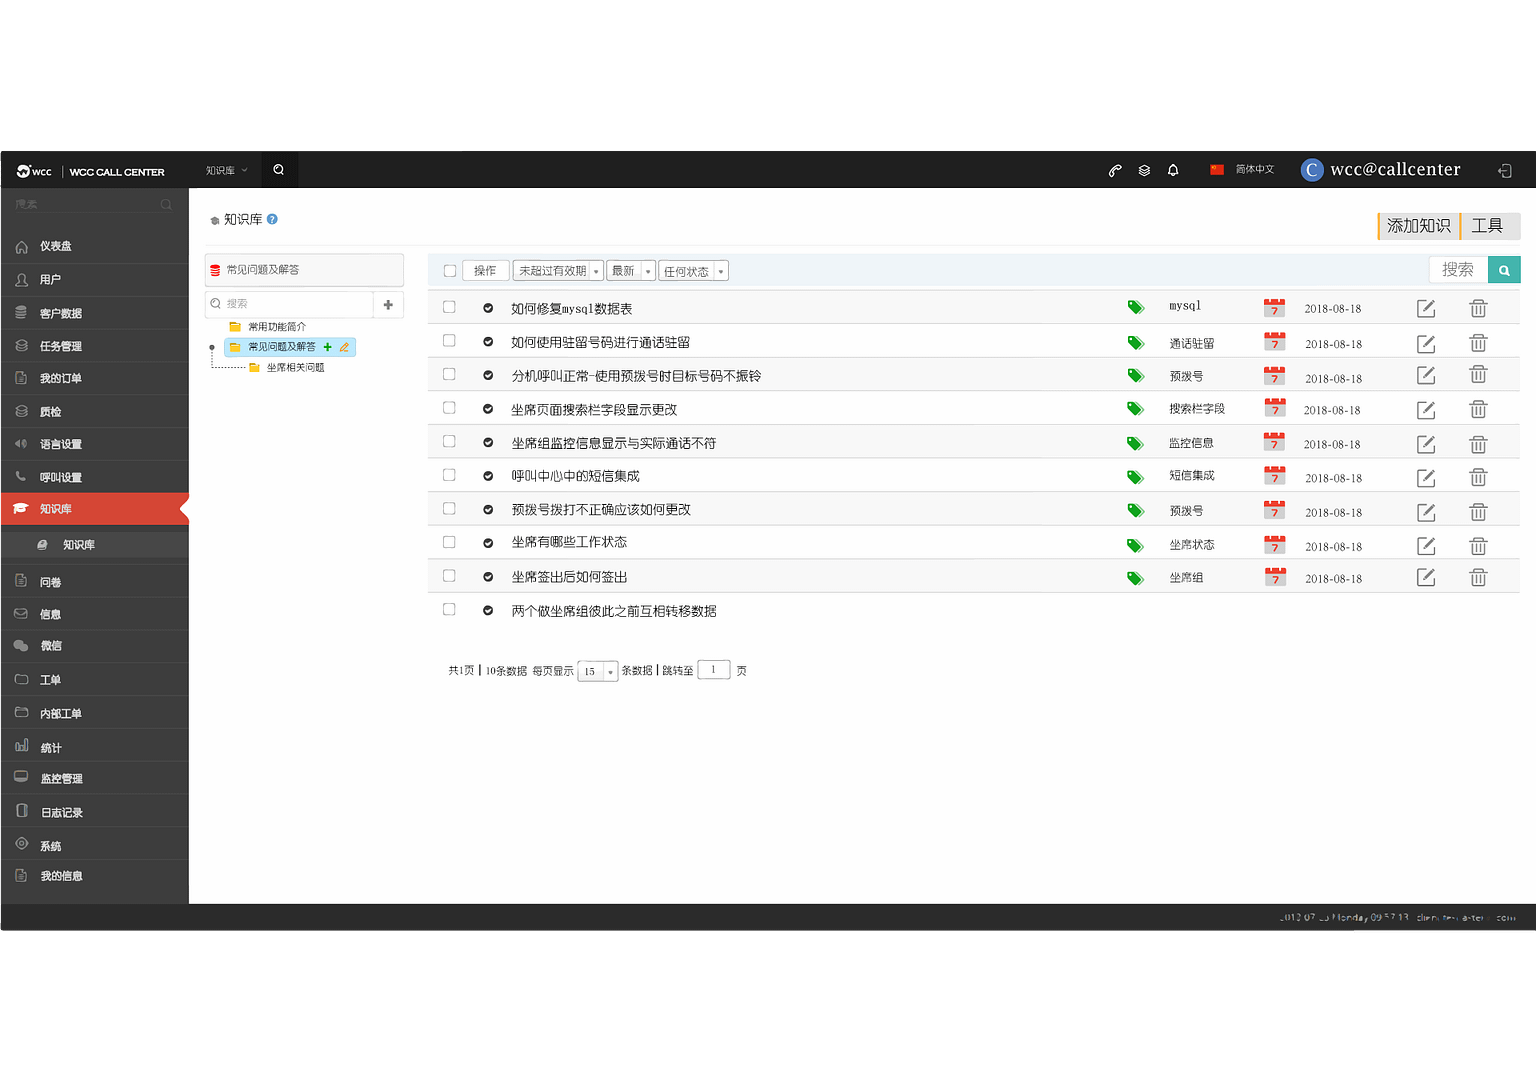Open the notification bell icon
Image resolution: width=1536 pixels, height=1080 pixels.
pyautogui.click(x=1173, y=171)
